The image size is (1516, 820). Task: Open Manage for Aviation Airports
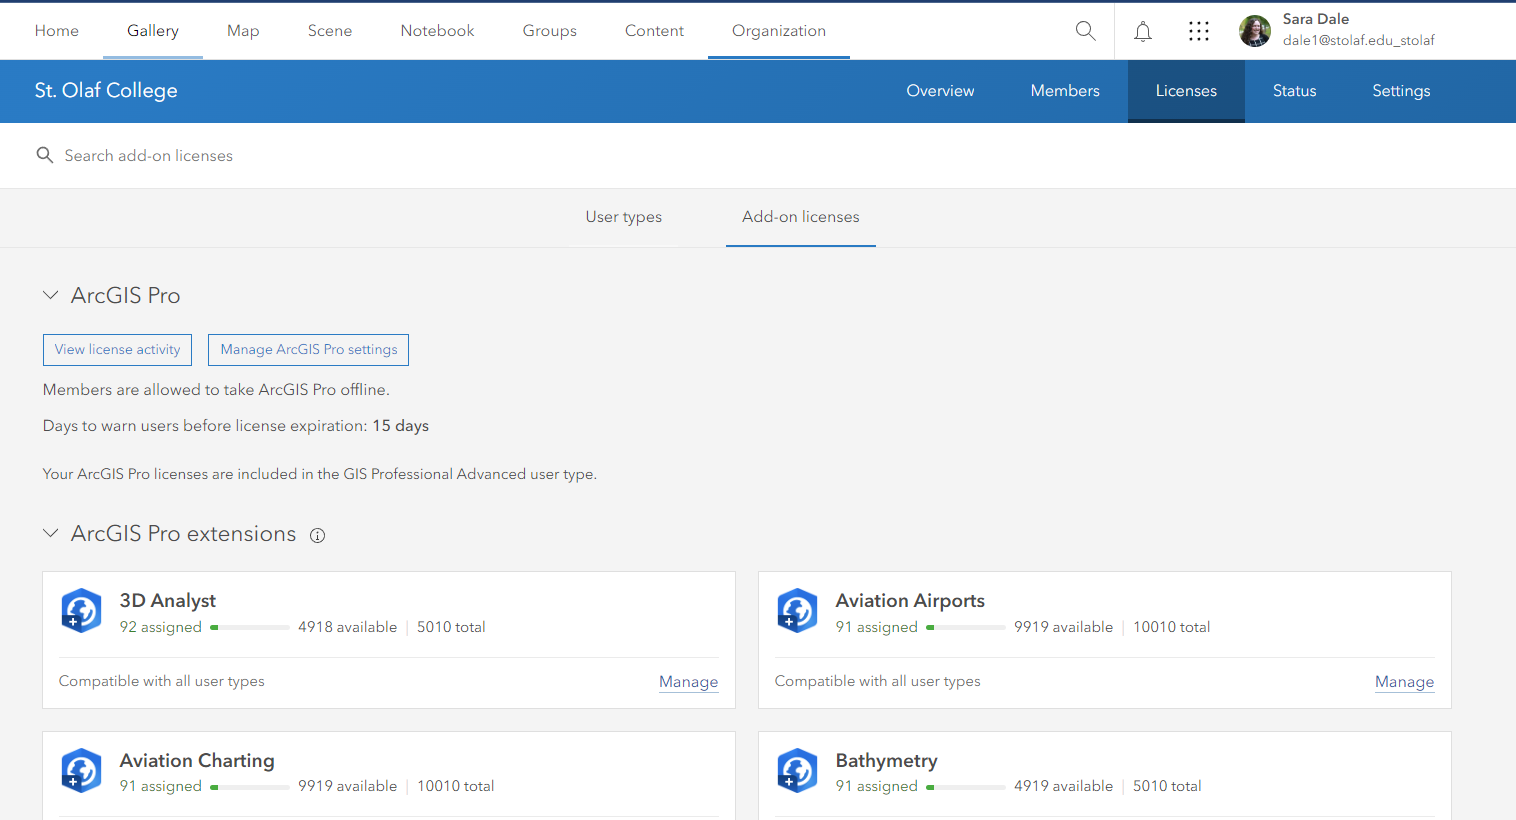(x=1404, y=681)
